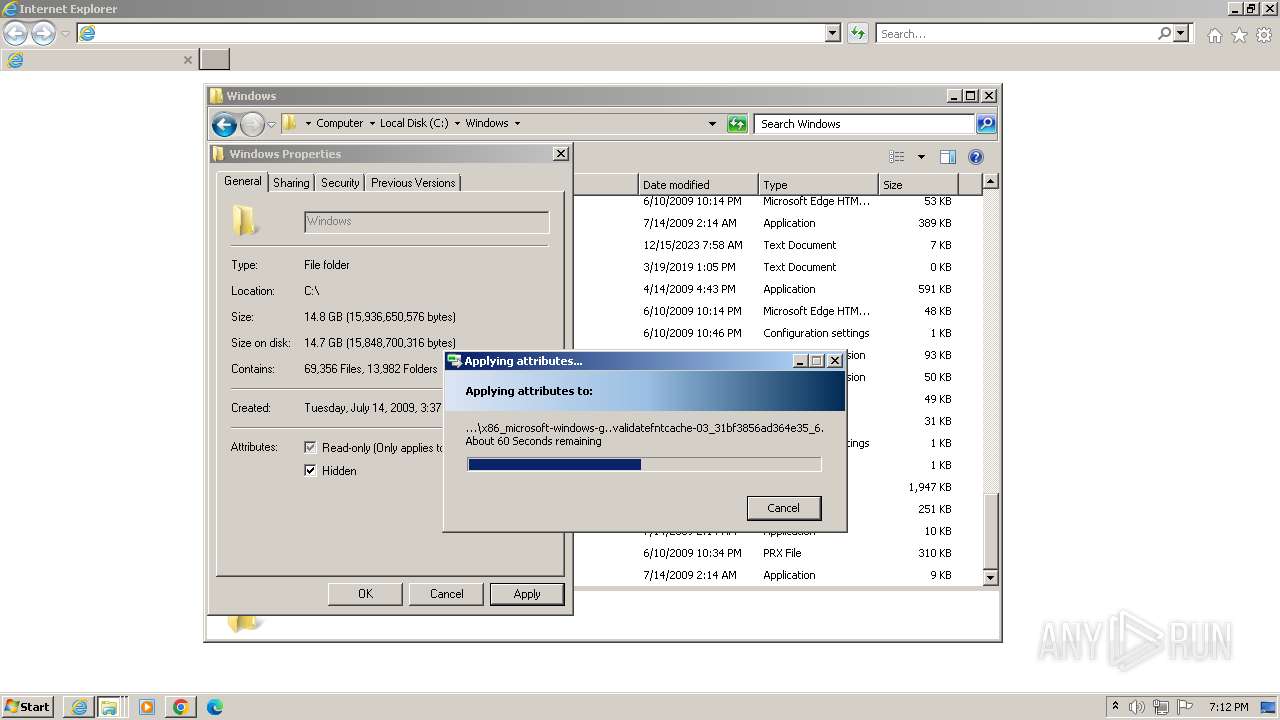This screenshot has height=720, width=1280.
Task: Toggle the Hidden attribute checkbox
Action: (x=310, y=471)
